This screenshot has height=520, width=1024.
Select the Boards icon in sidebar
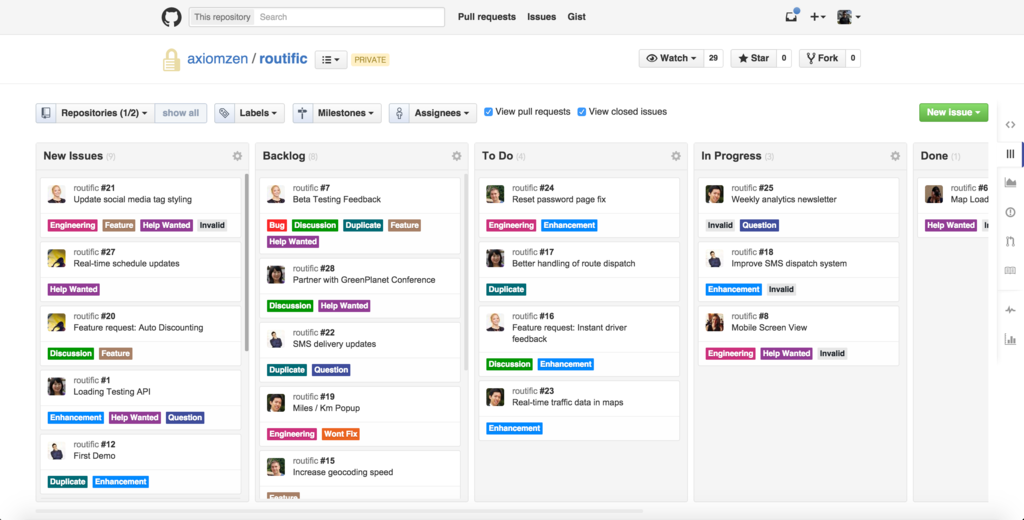click(x=1010, y=154)
